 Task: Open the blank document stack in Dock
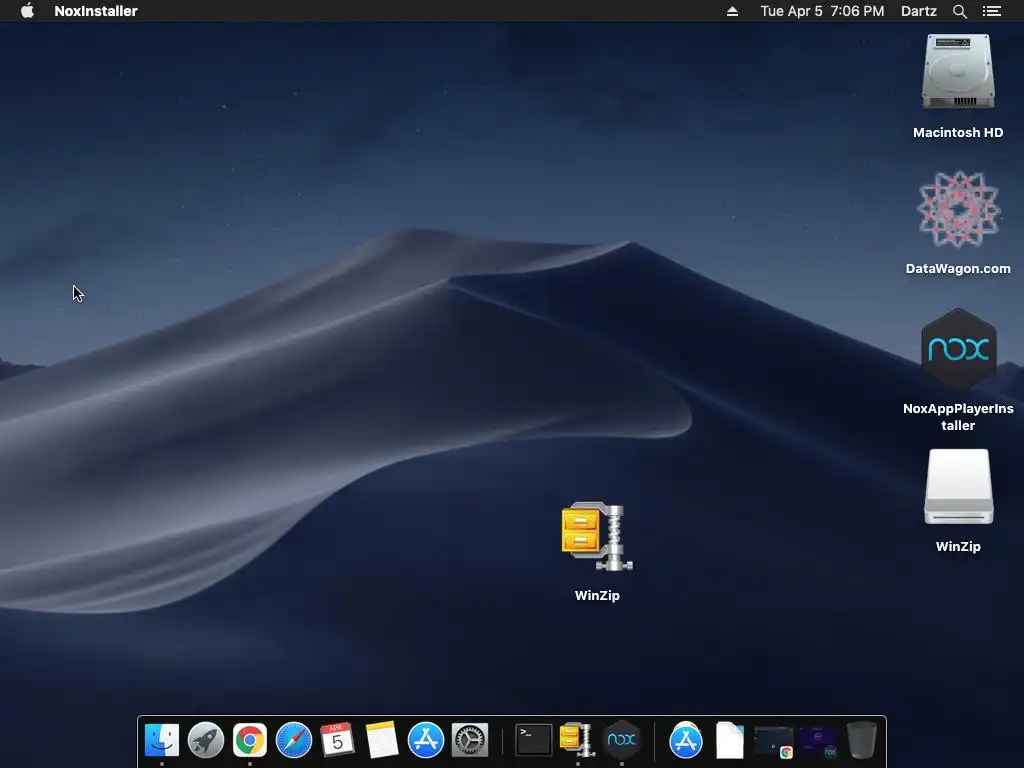(x=729, y=740)
